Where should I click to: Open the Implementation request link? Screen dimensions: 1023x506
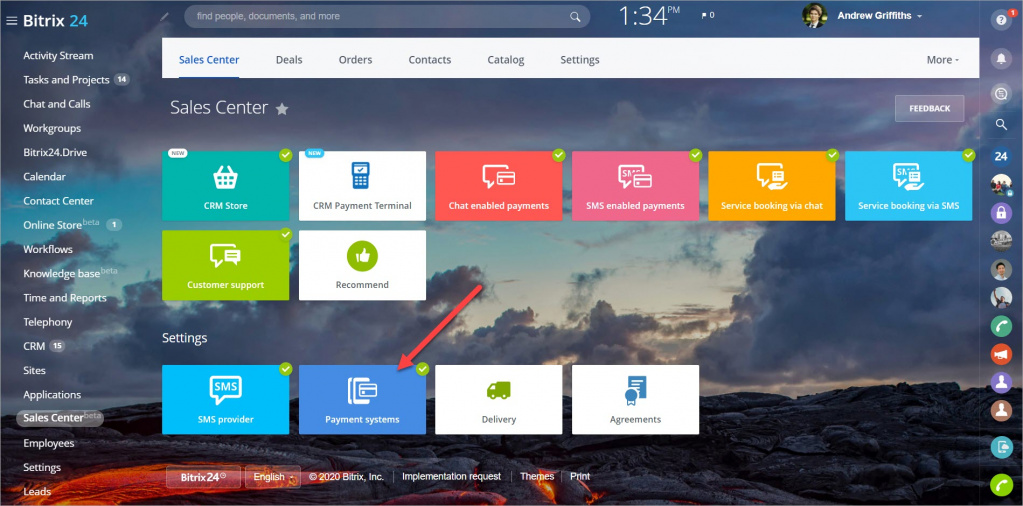click(x=451, y=477)
